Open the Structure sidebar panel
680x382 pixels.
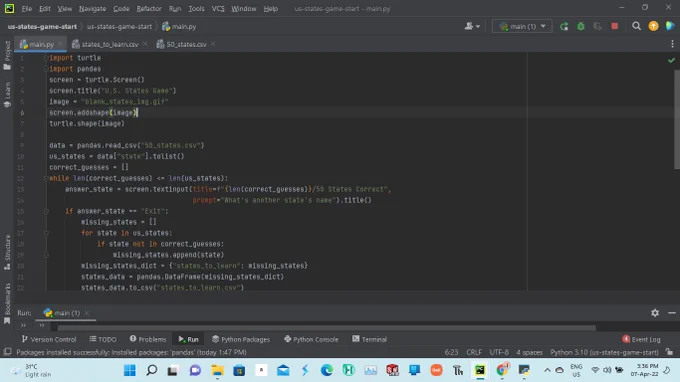point(7,252)
